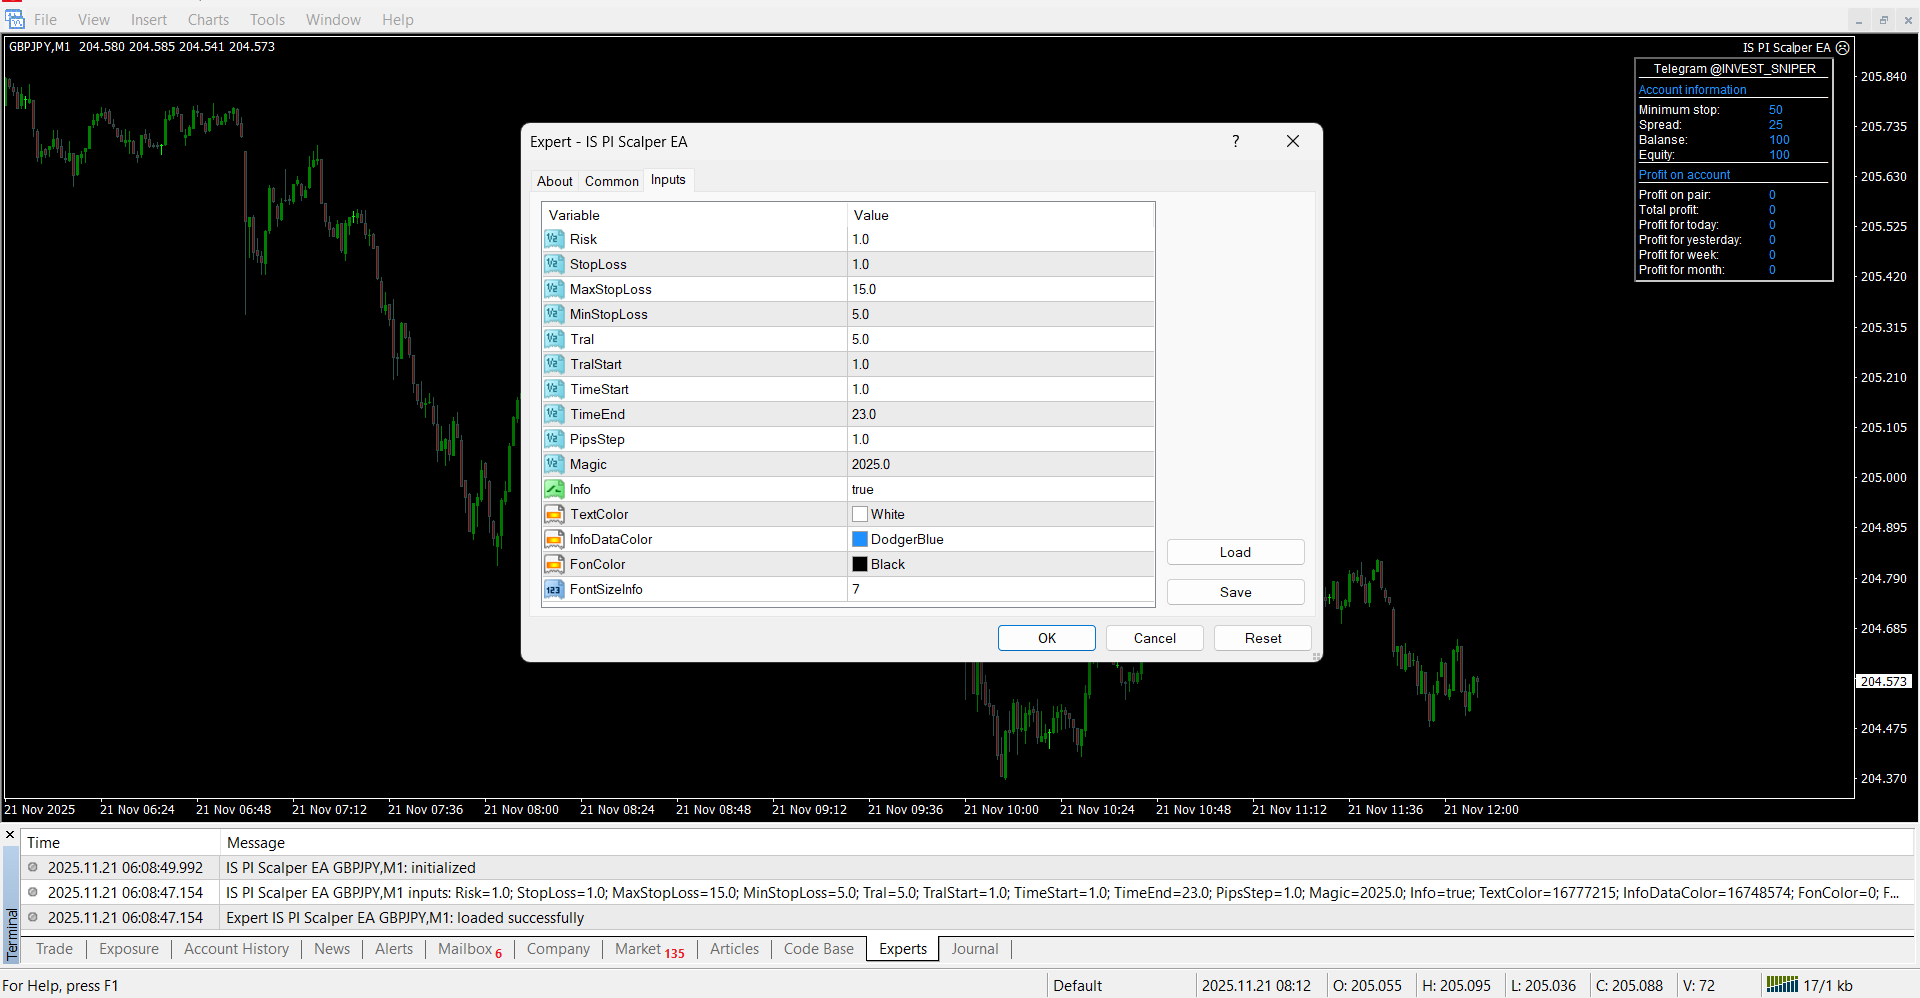Click the Info boolean variable icon

coord(554,489)
